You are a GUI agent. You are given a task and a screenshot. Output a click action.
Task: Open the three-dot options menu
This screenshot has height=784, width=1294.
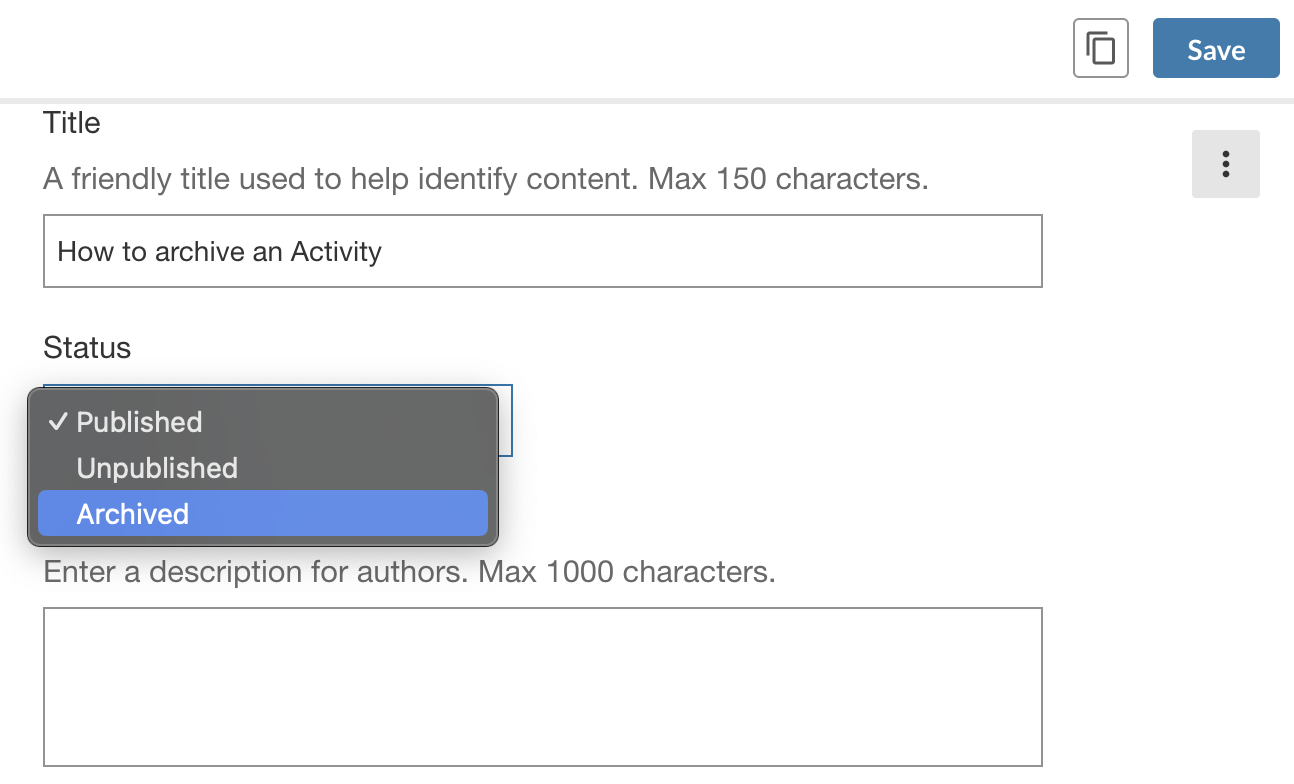pos(1226,164)
